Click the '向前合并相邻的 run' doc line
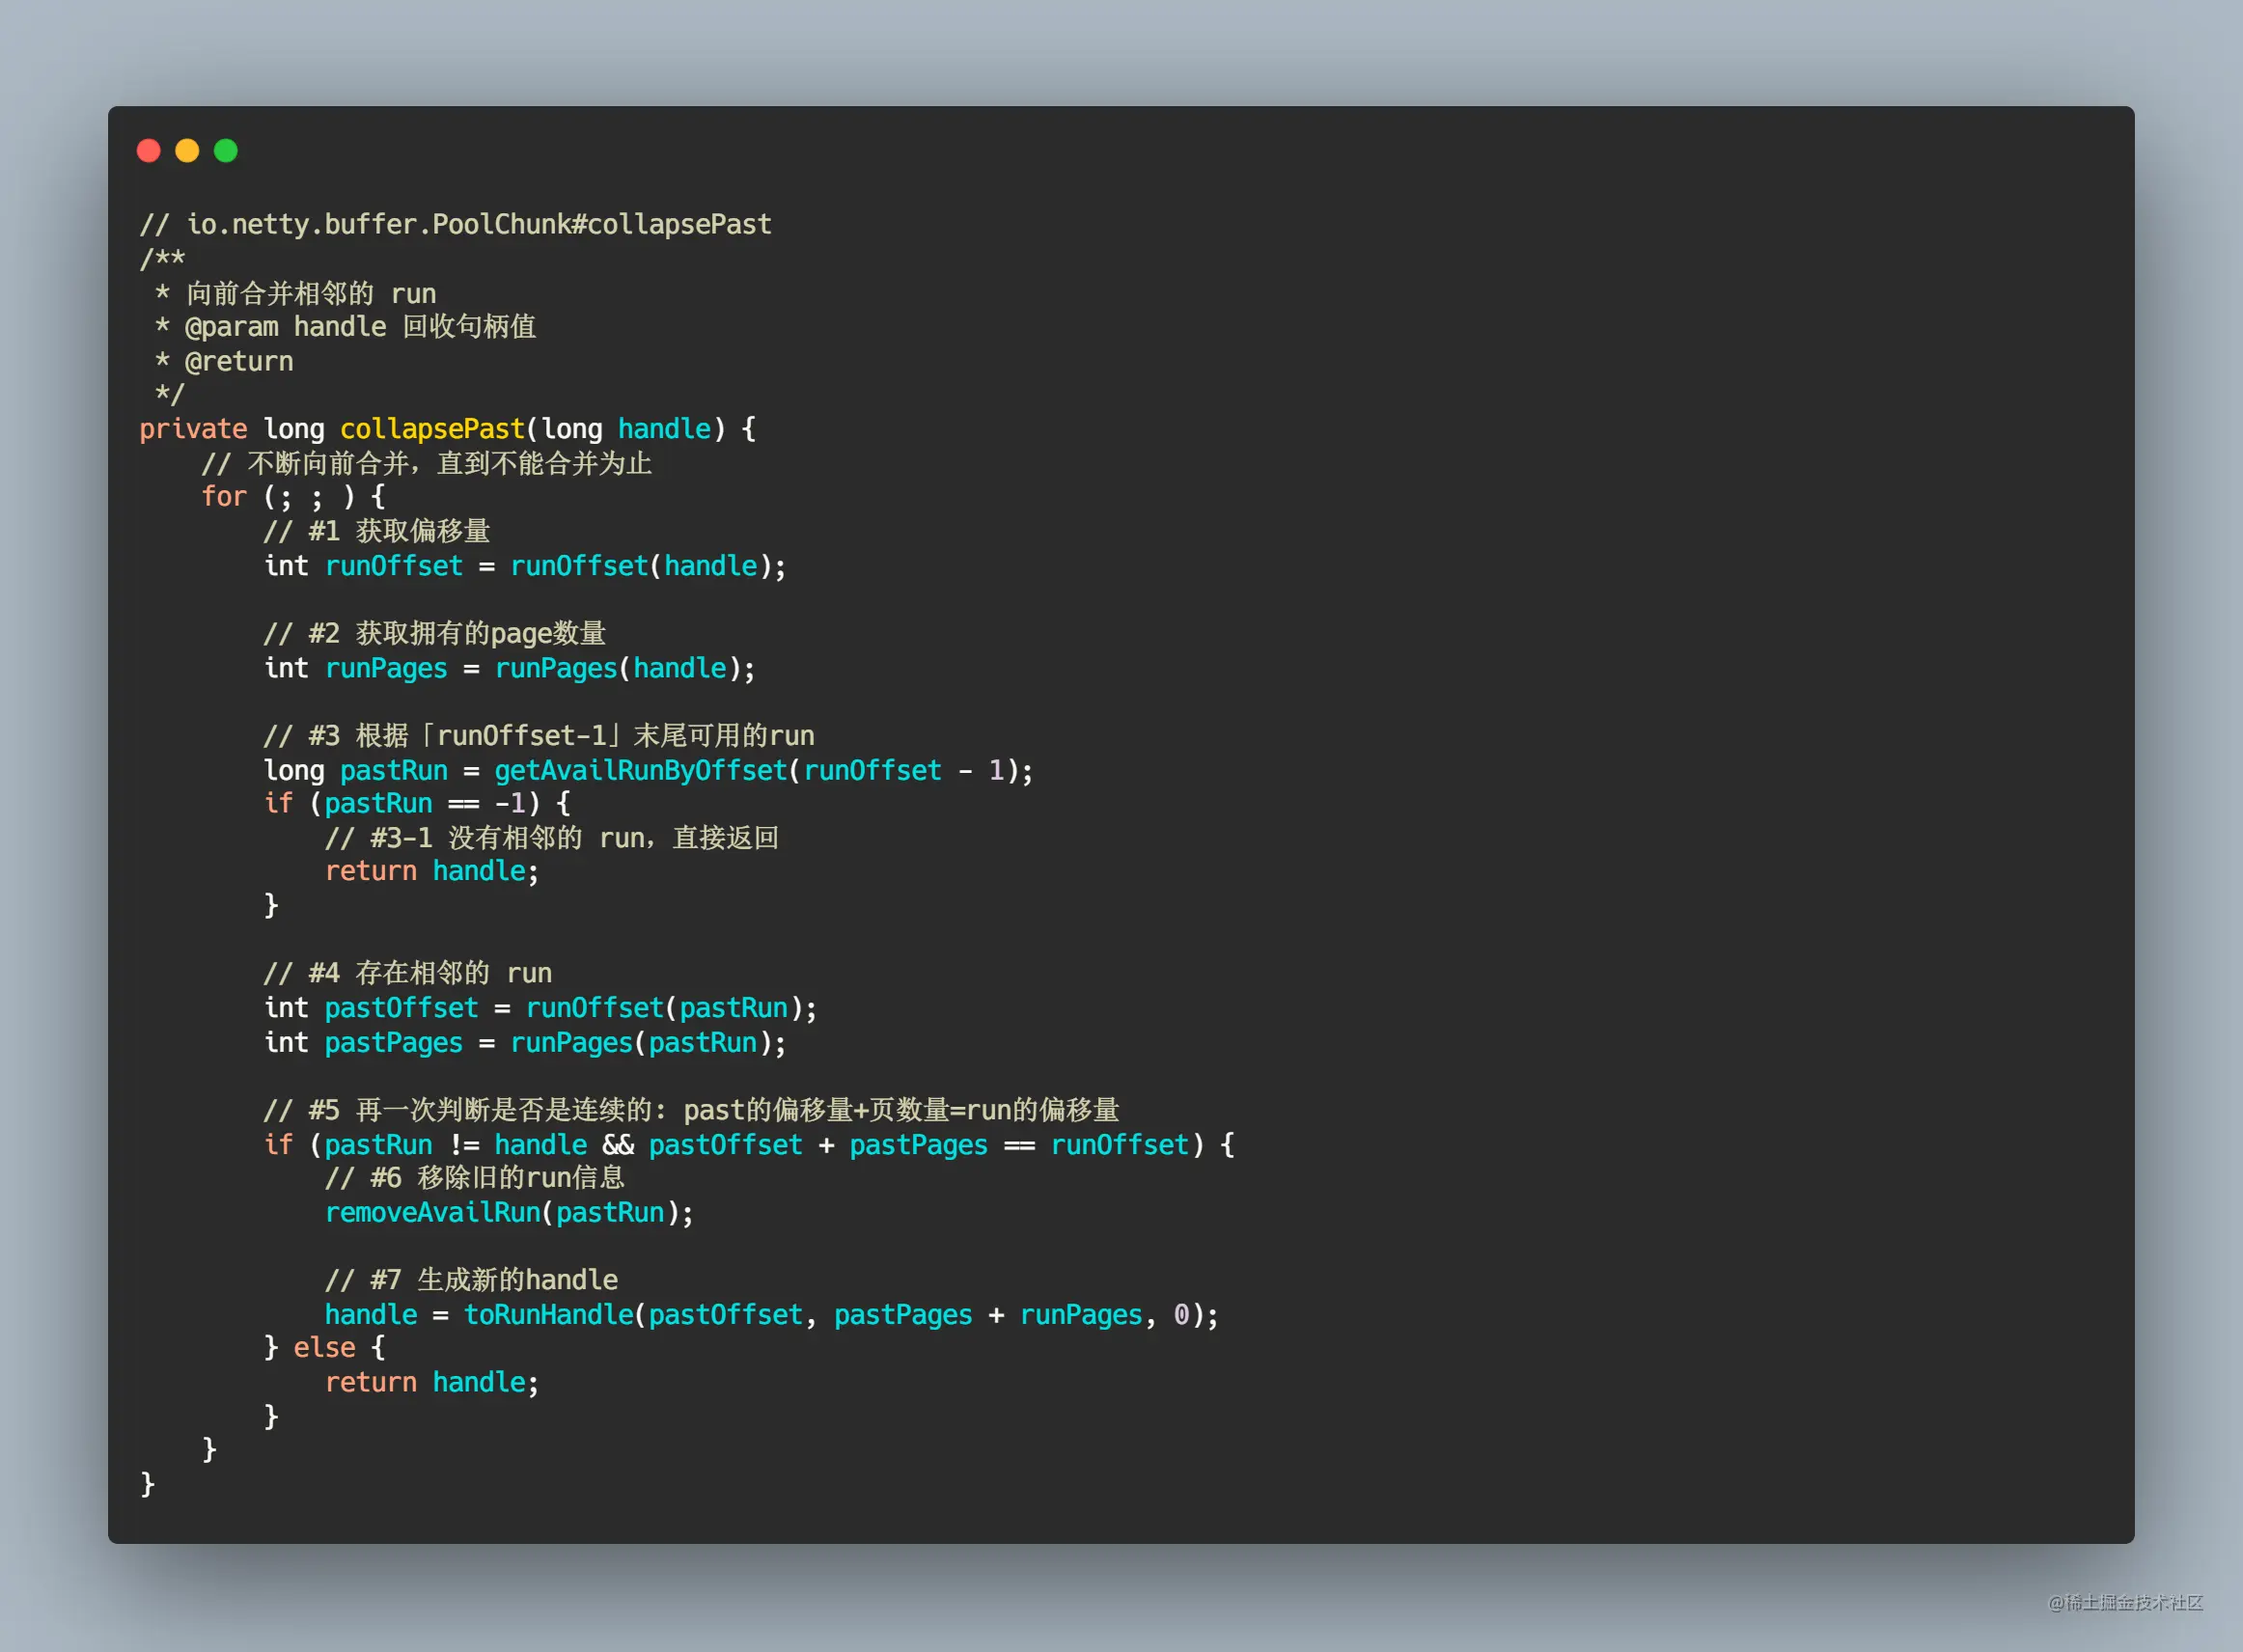 296,293
